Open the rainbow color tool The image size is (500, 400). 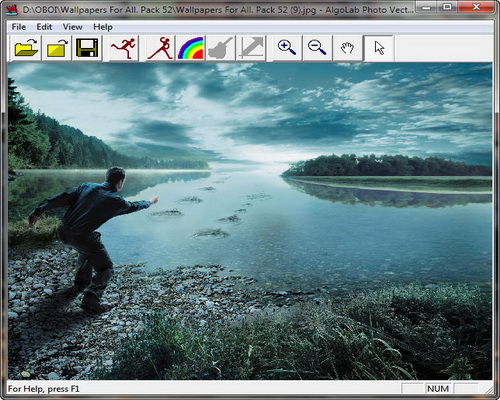pyautogui.click(x=190, y=48)
